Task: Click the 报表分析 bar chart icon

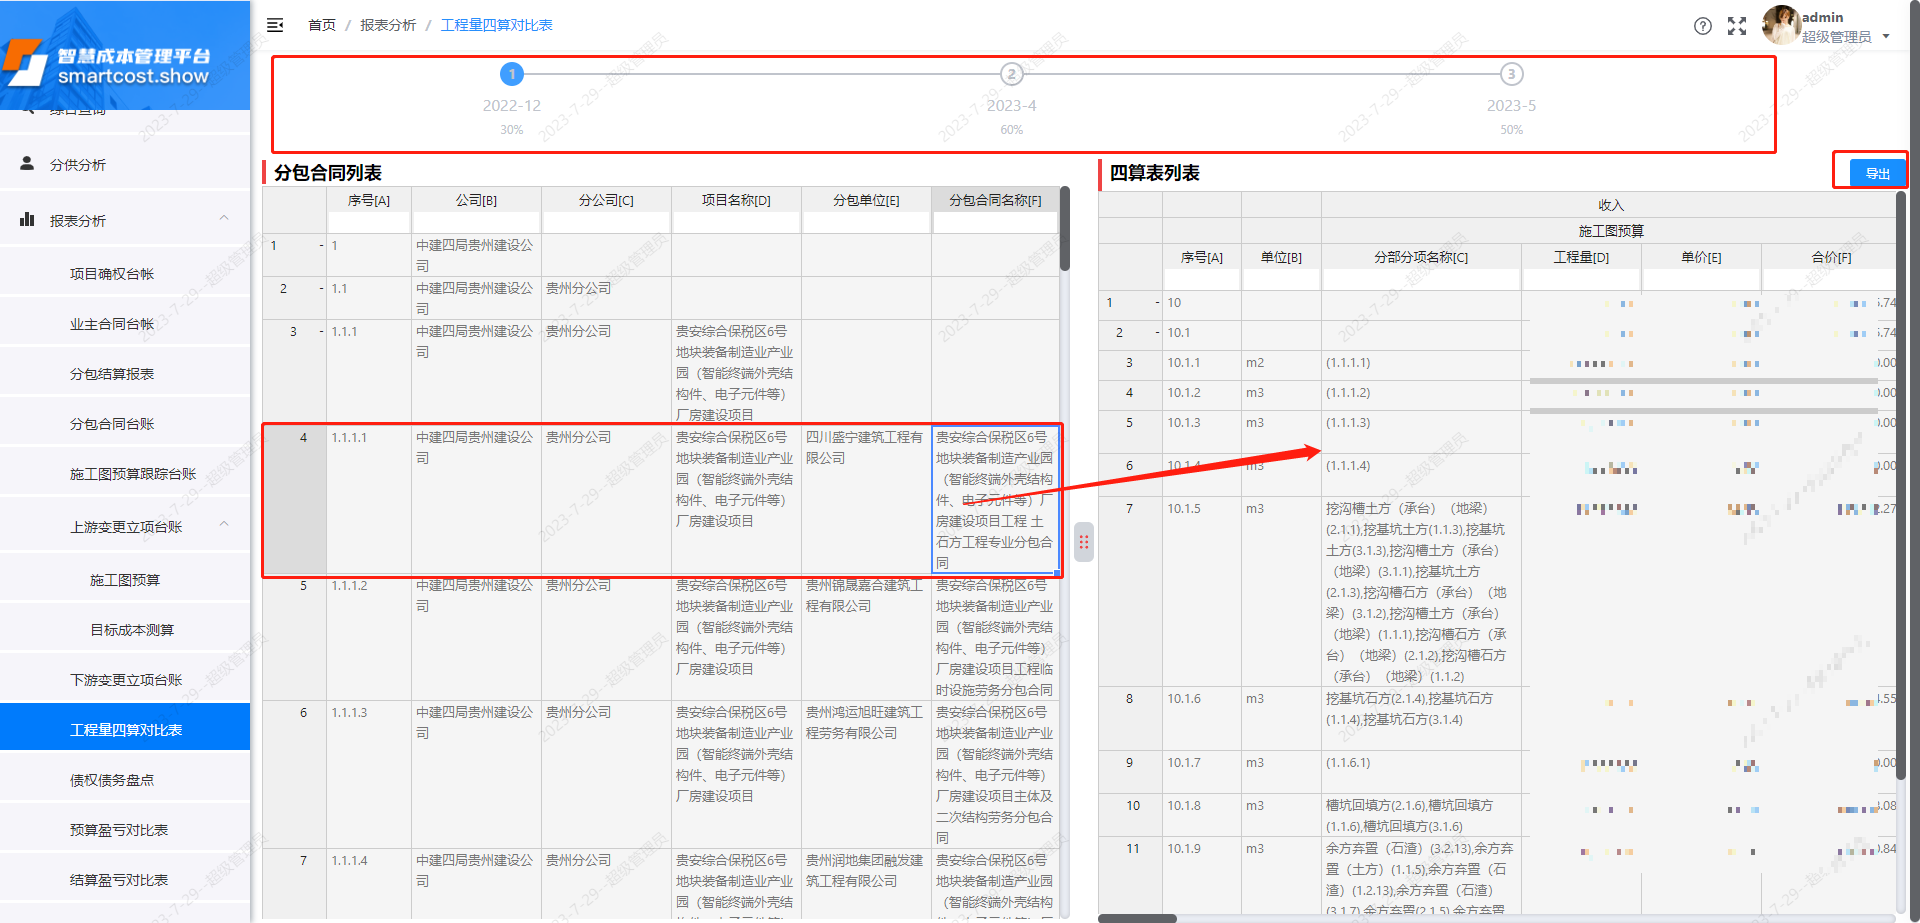Action: pos(27,219)
